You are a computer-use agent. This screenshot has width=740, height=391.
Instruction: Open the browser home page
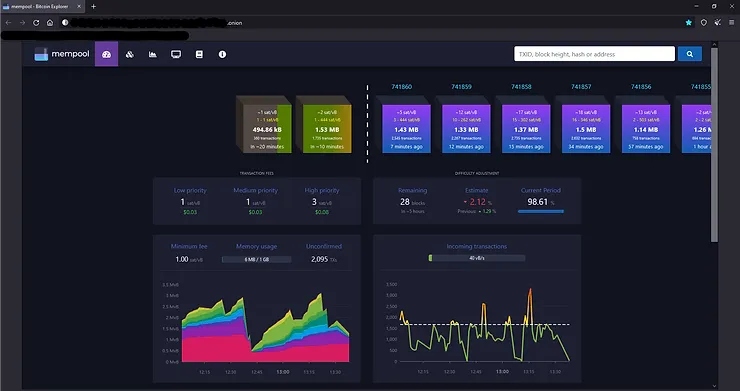point(50,23)
